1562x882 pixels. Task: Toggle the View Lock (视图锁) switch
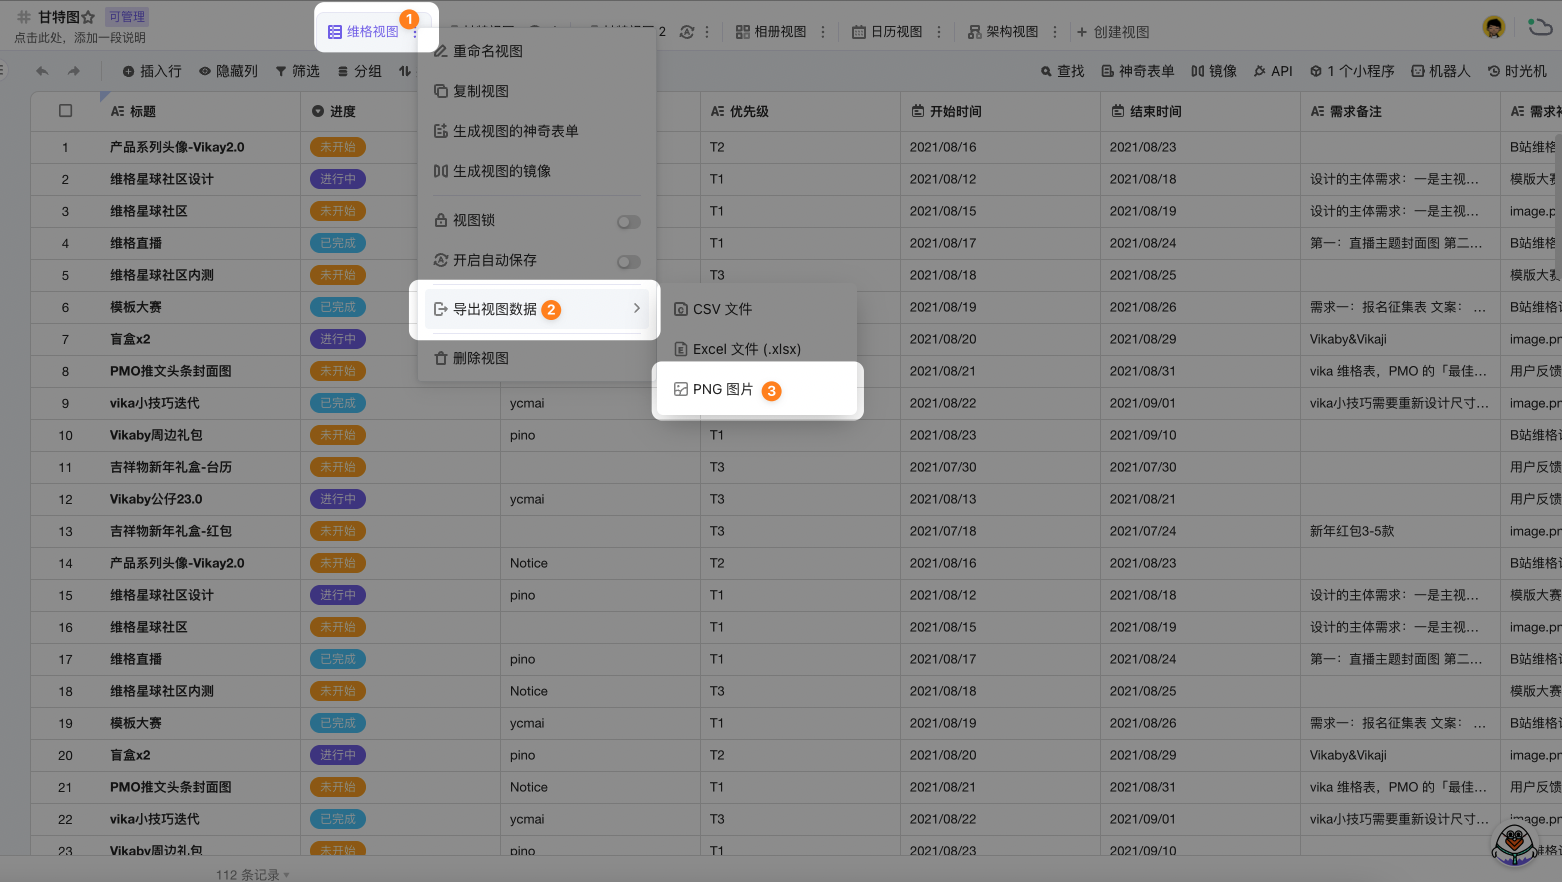[x=628, y=222]
